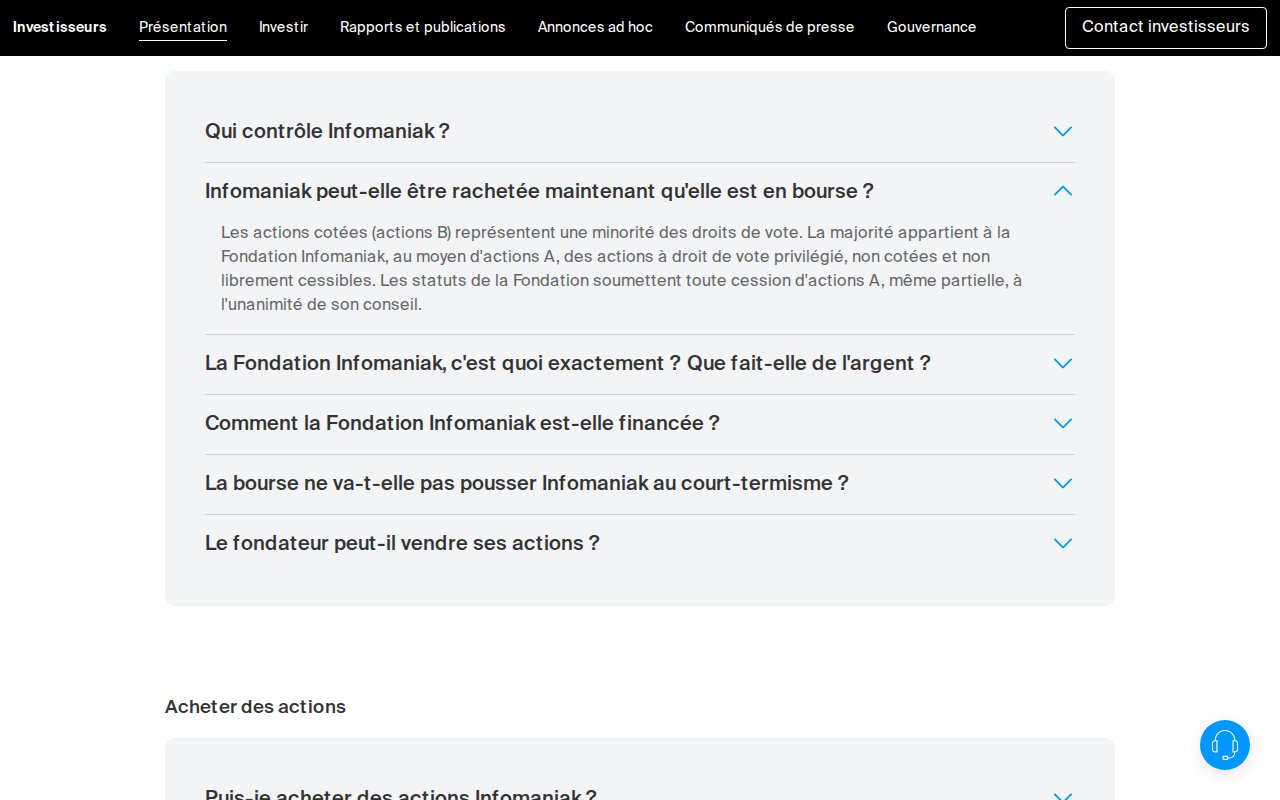Expand chevron for 'La Fondation Infomaniak, c'est quoi exactement'

[x=1063, y=363]
